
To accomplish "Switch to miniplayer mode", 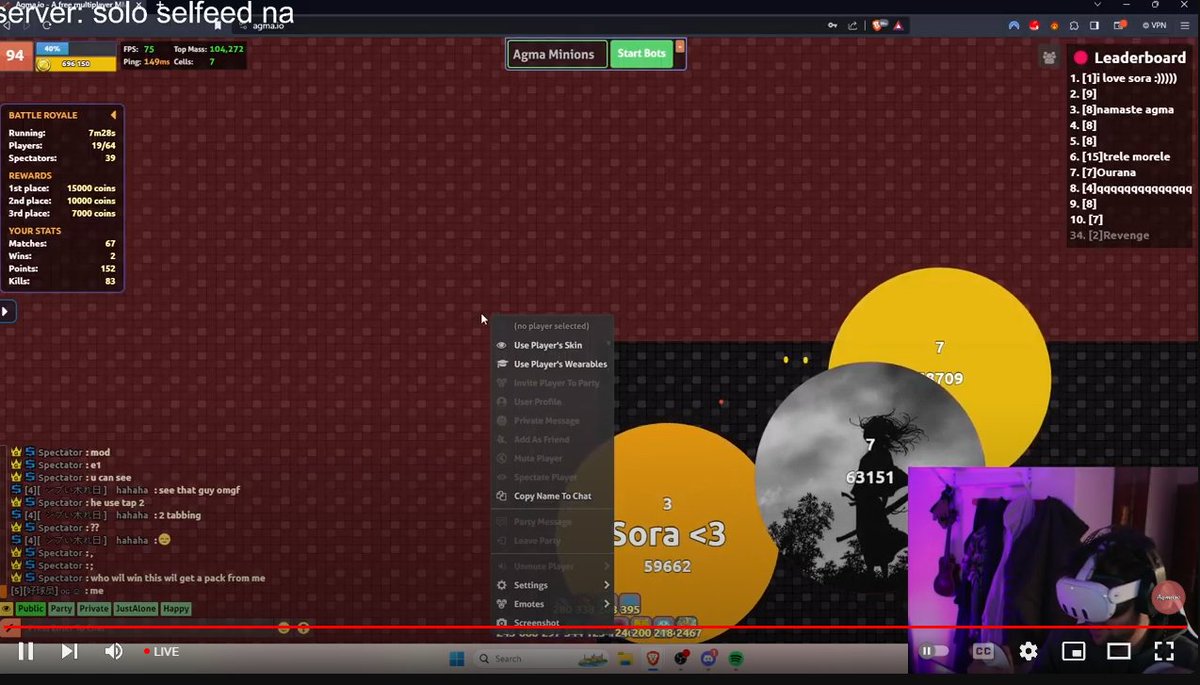I will 1073,651.
